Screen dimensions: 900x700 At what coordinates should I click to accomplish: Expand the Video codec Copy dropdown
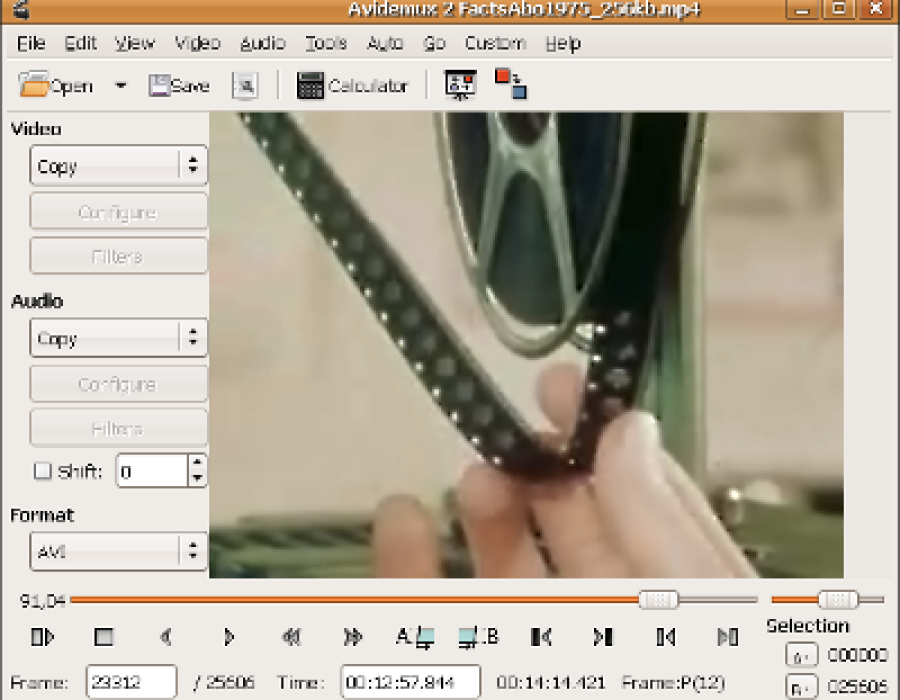coord(118,165)
